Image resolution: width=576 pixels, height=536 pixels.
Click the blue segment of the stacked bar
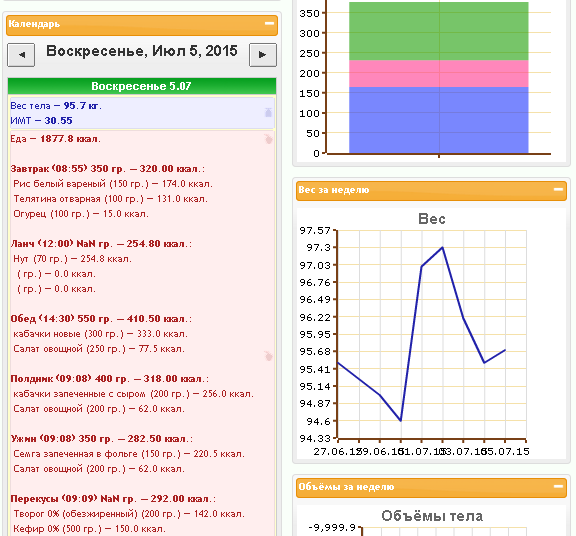(439, 120)
